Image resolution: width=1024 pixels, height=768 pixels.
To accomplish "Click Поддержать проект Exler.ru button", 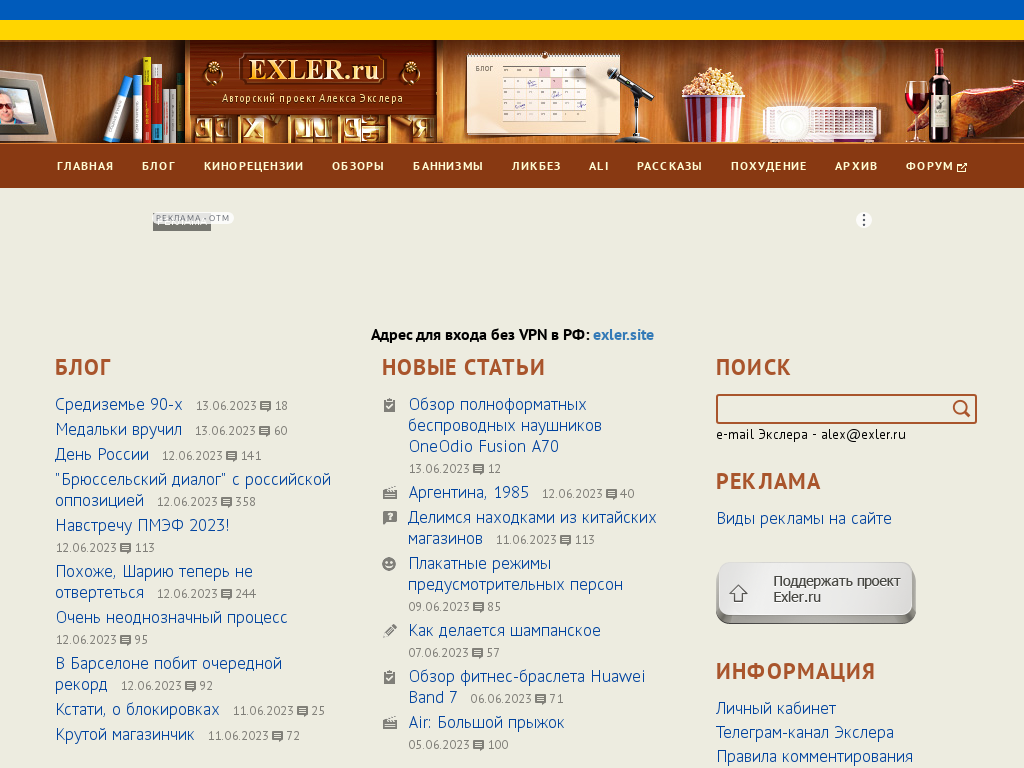I will tap(816, 592).
